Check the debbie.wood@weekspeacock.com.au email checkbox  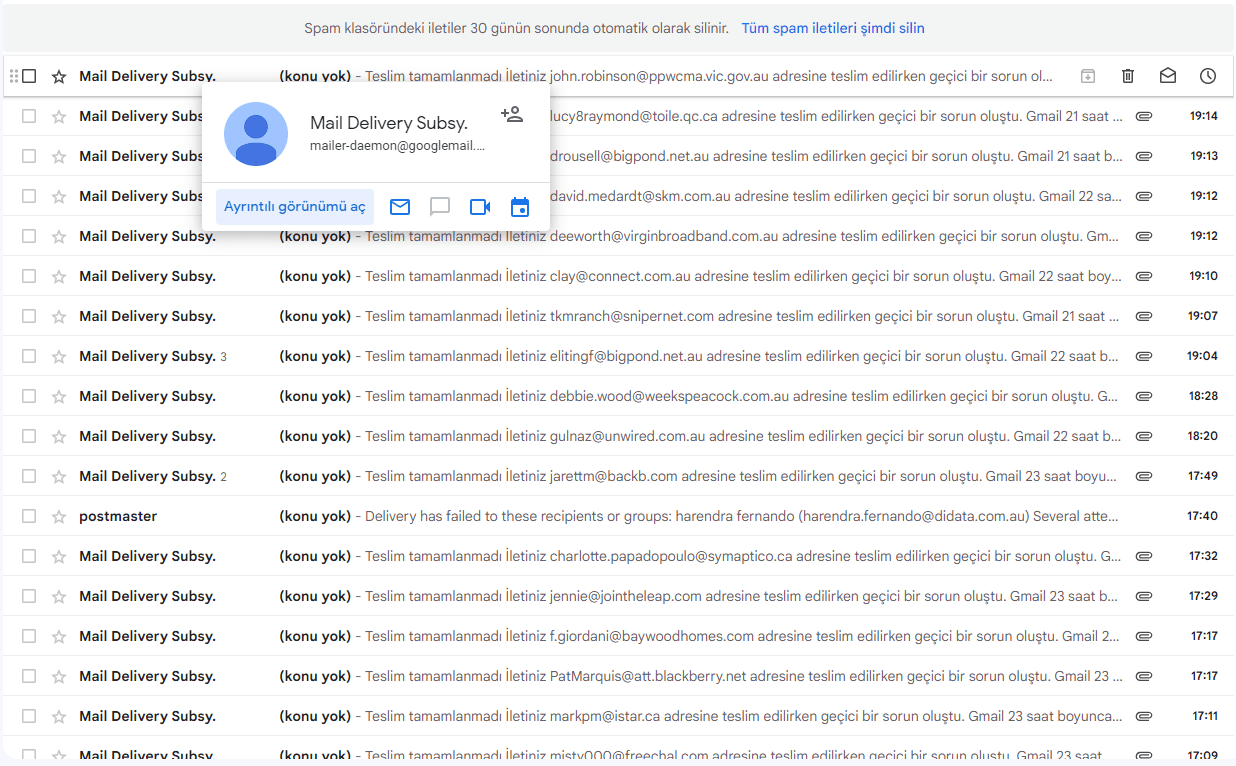pyautogui.click(x=29, y=396)
